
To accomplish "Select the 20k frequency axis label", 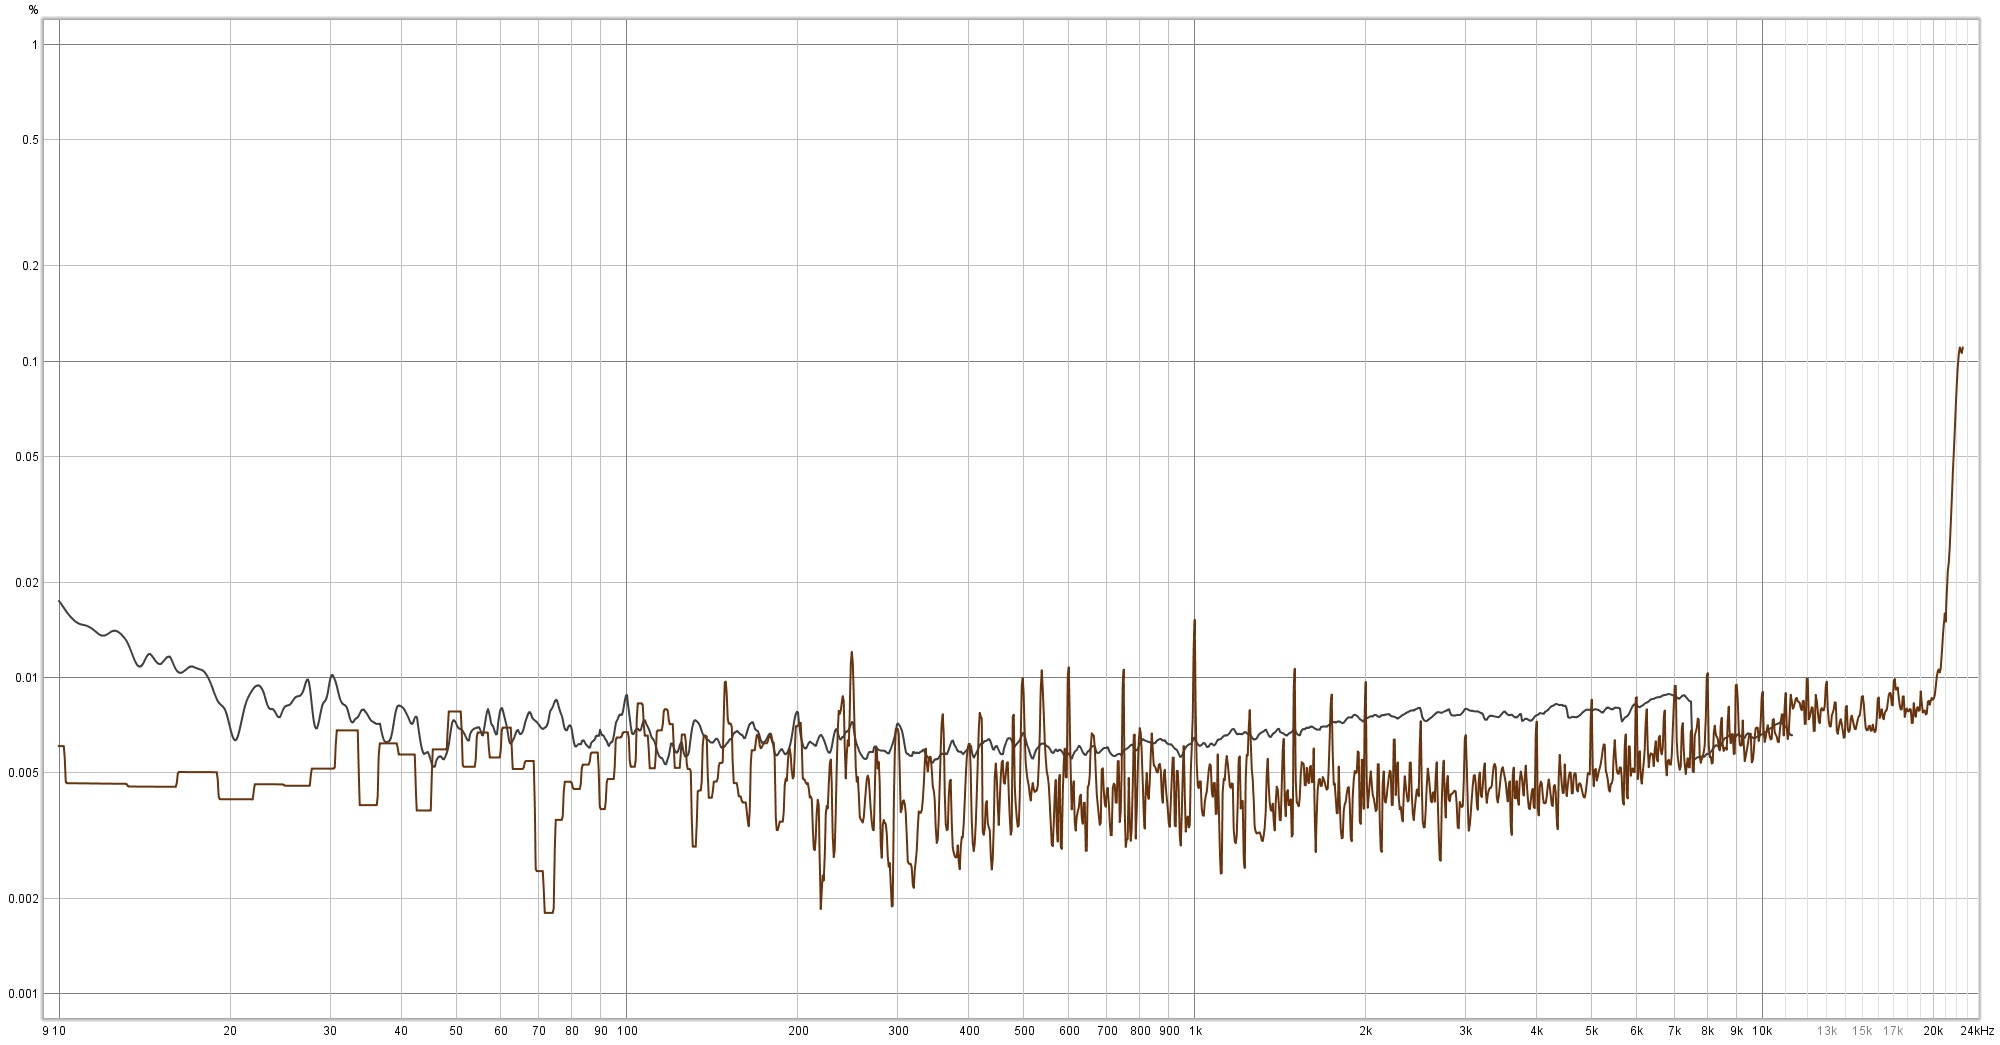I will click(1934, 1031).
